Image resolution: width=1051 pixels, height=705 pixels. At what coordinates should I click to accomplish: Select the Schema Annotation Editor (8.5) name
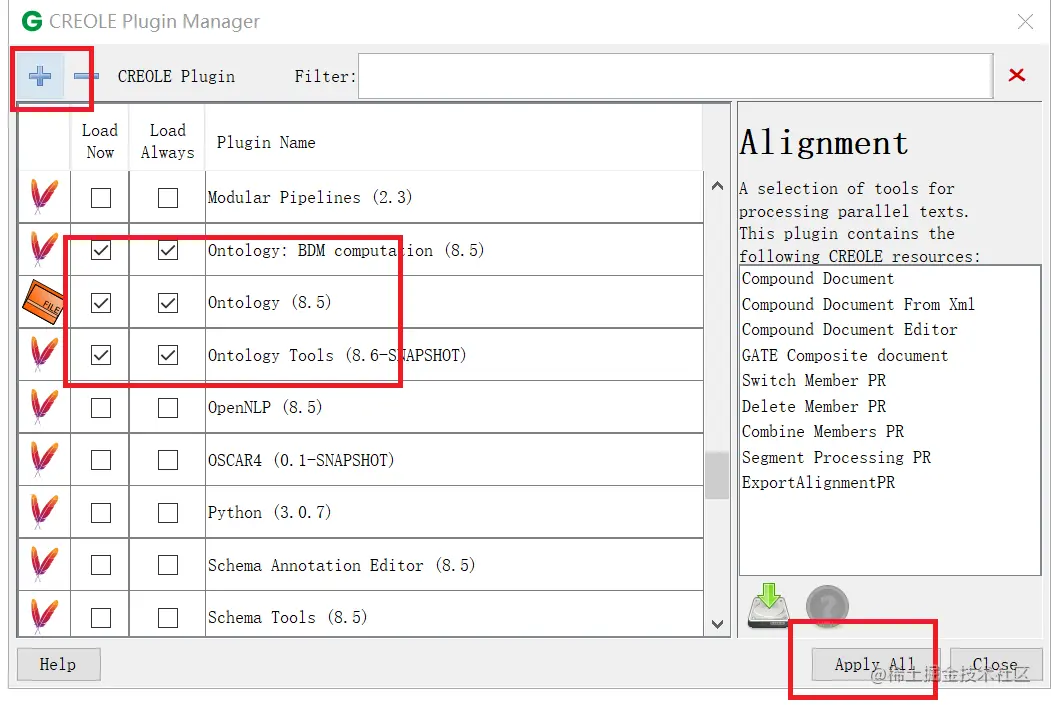341,565
